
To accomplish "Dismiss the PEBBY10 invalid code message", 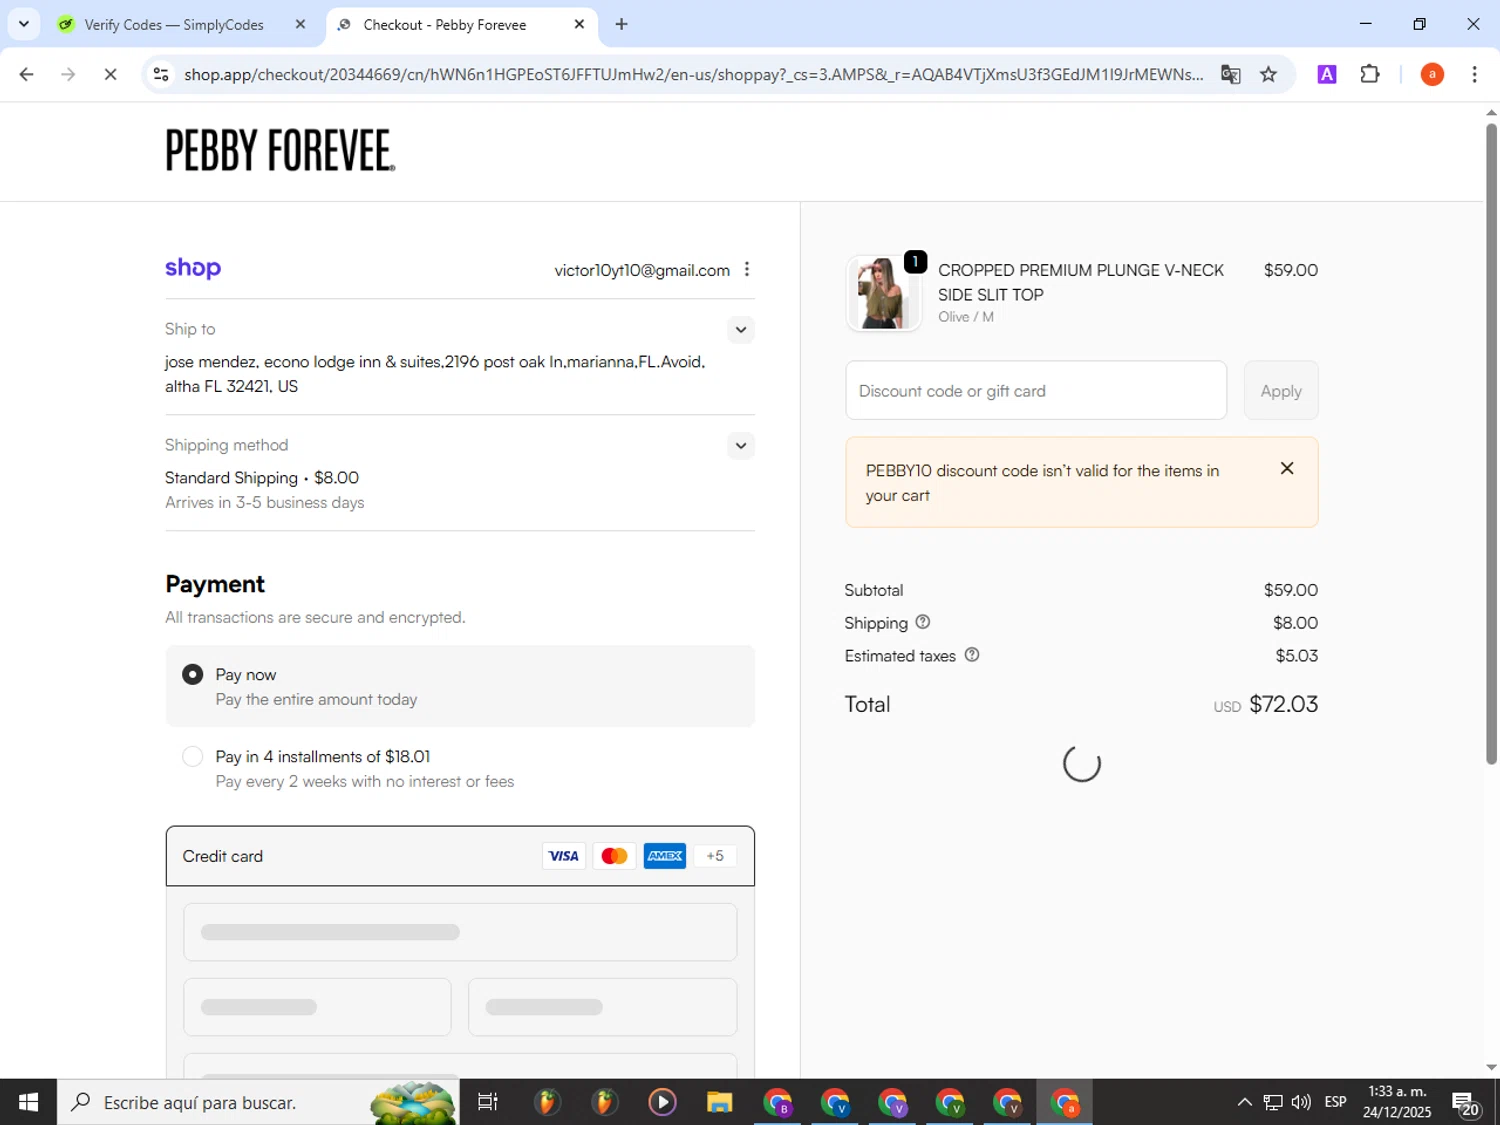I will (x=1287, y=468).
